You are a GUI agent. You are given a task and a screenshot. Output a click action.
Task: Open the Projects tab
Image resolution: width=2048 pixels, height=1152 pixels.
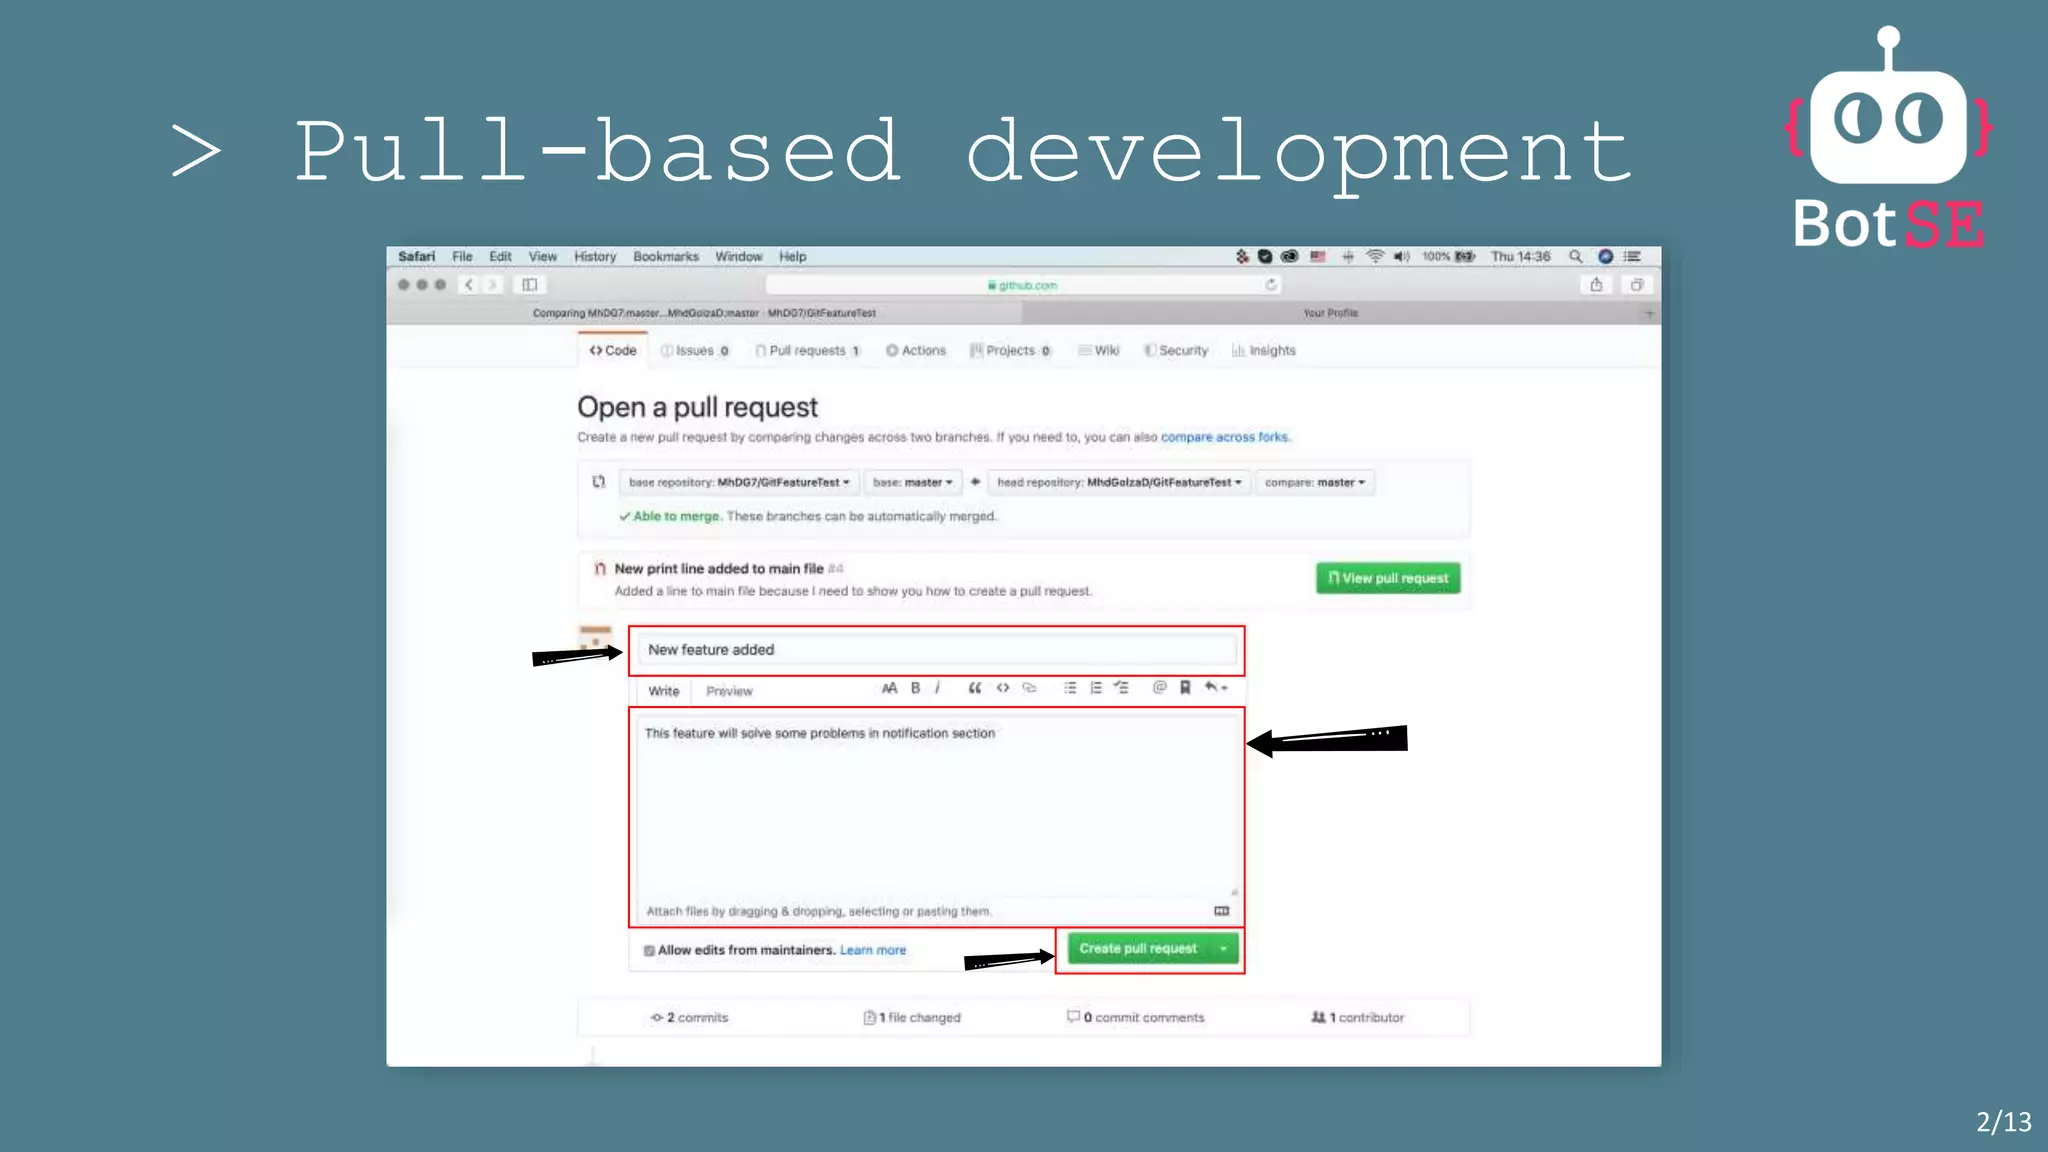coord(1011,351)
